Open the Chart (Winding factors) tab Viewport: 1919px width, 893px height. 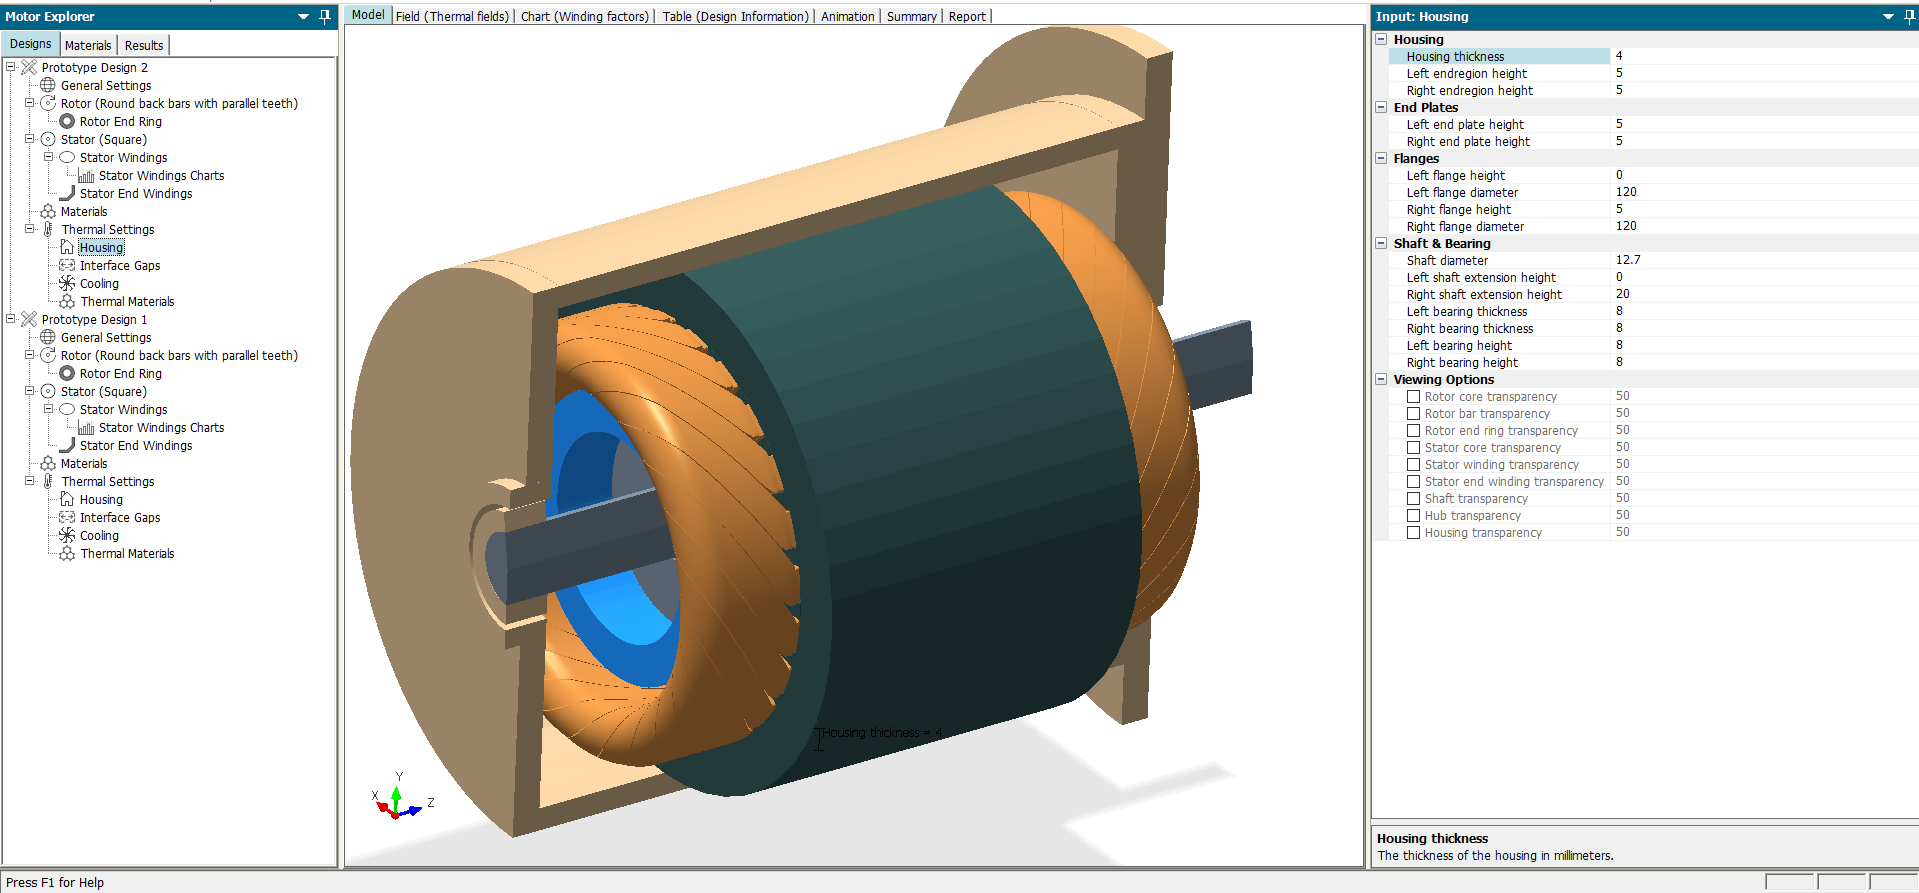(585, 16)
